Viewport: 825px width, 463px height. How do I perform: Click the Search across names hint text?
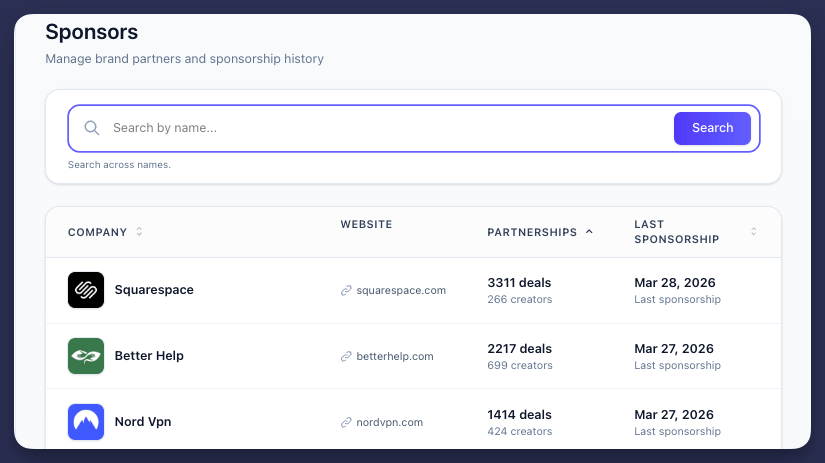click(119, 165)
